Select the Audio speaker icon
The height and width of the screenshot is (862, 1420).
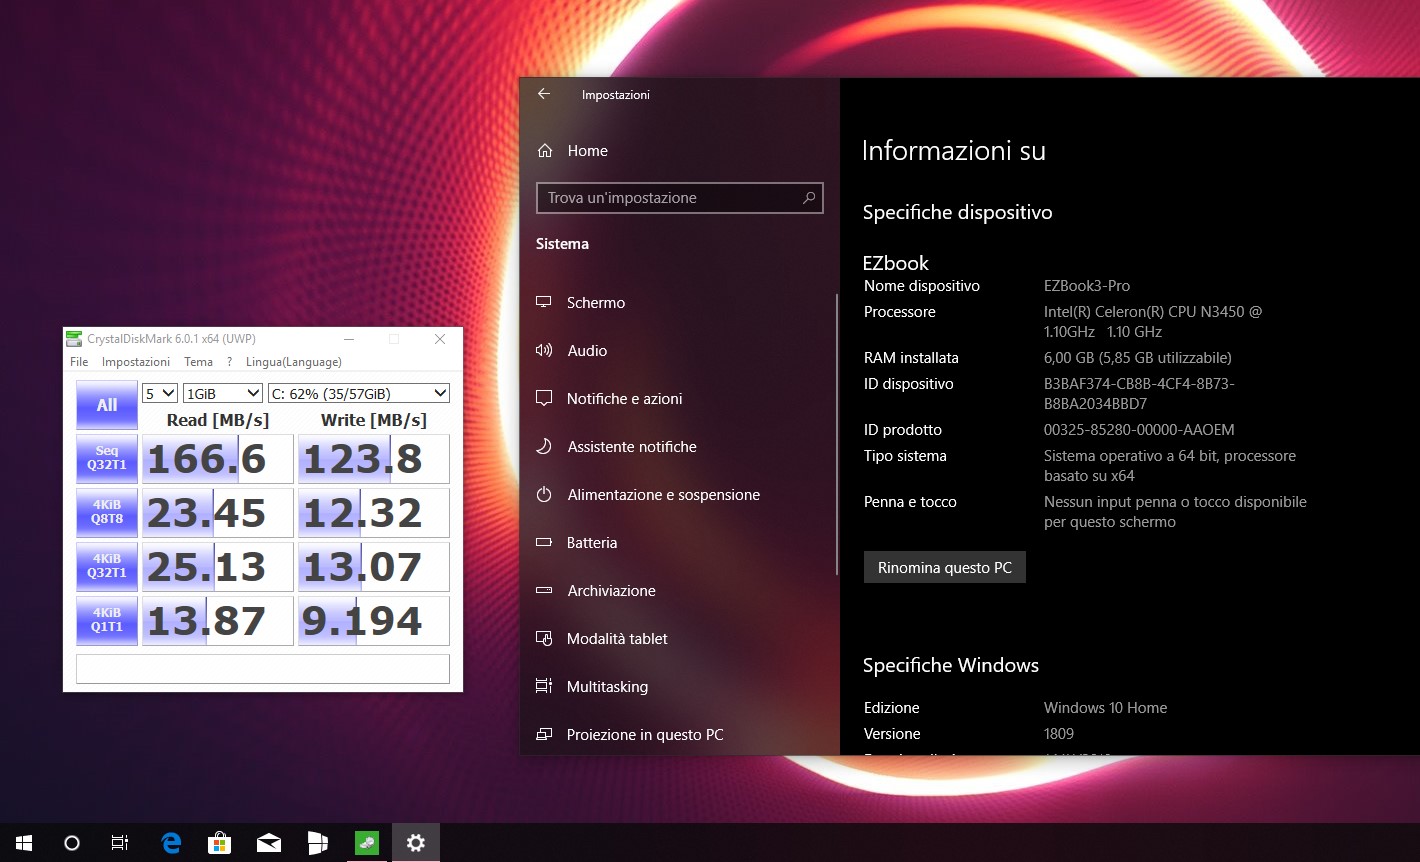(544, 350)
